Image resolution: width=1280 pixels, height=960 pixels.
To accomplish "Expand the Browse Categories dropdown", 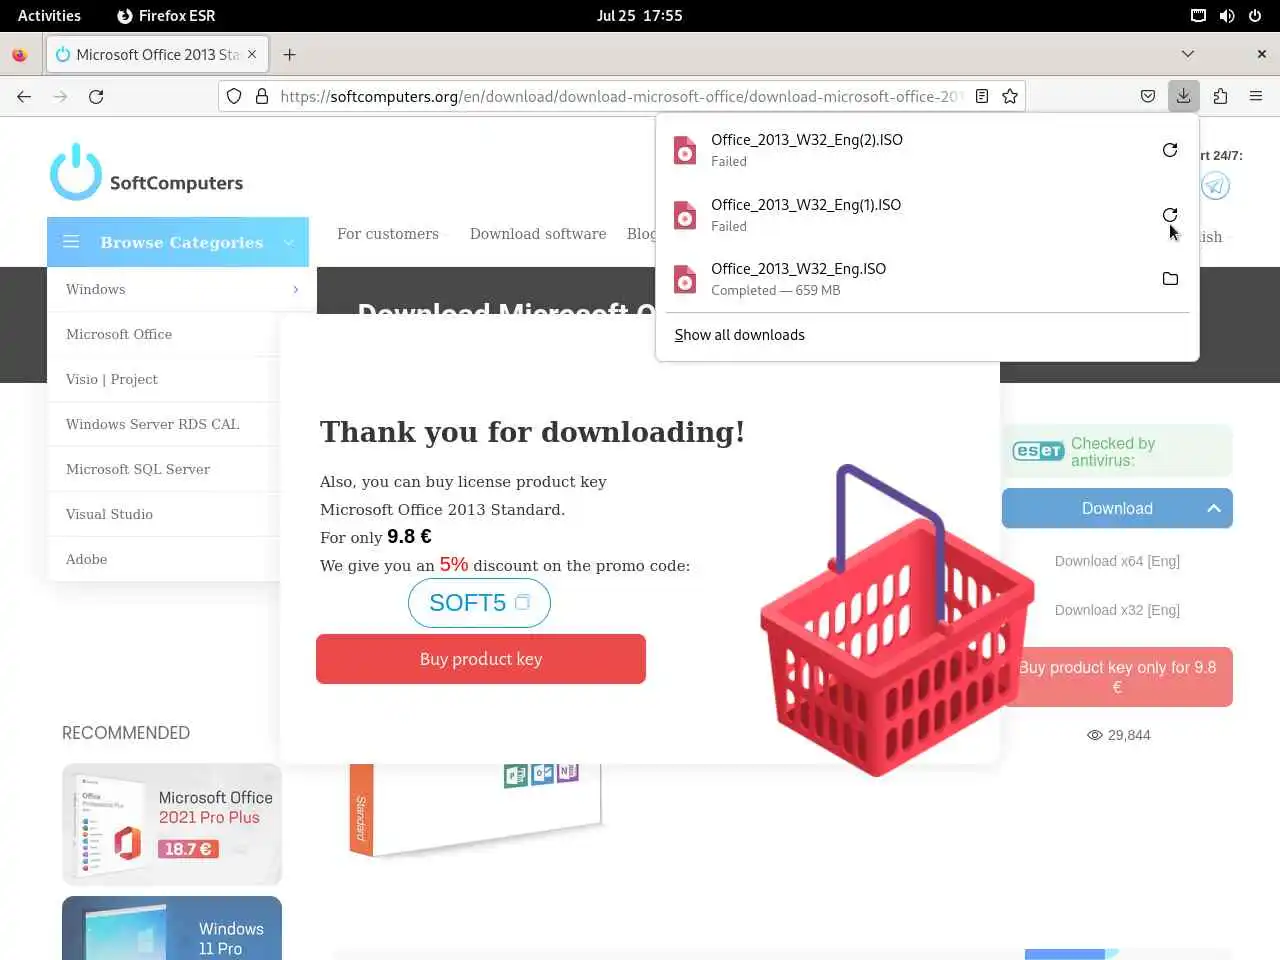I will coord(178,242).
